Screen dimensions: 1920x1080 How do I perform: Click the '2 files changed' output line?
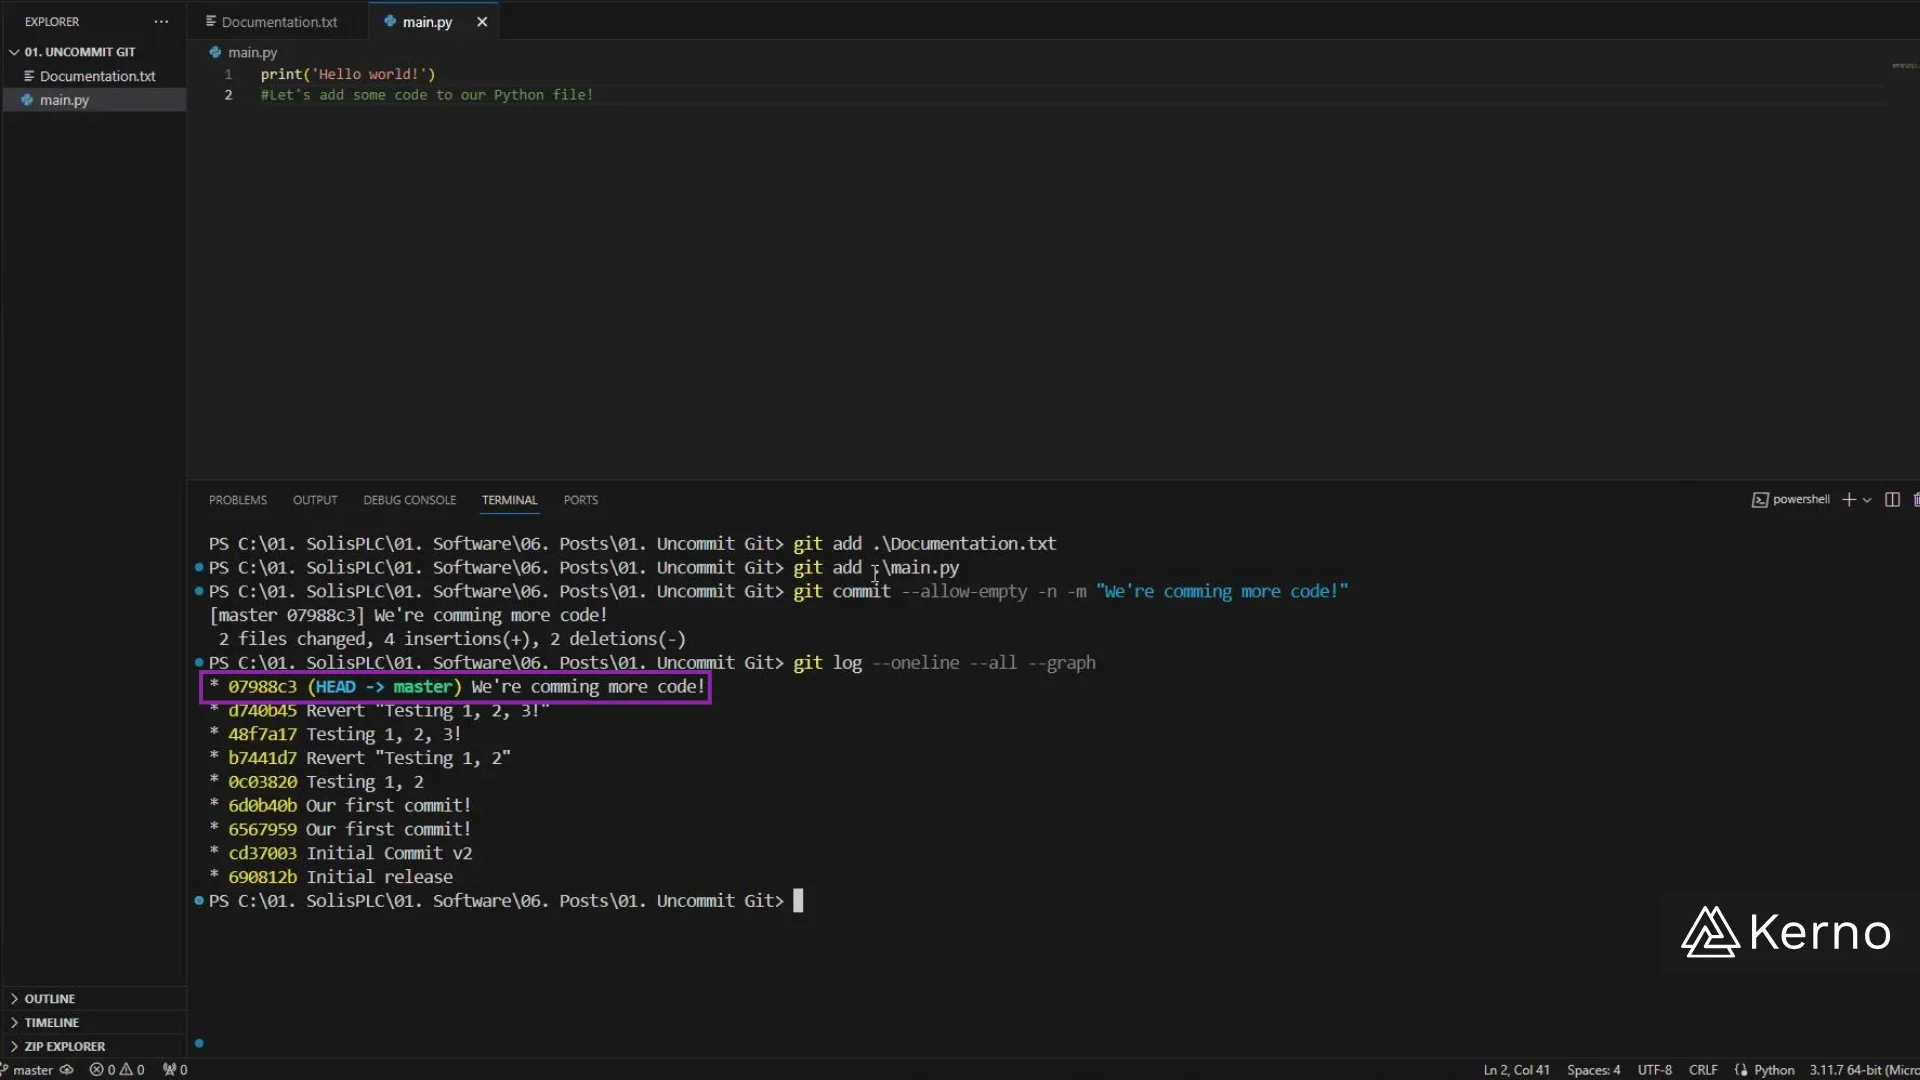pyautogui.click(x=452, y=639)
